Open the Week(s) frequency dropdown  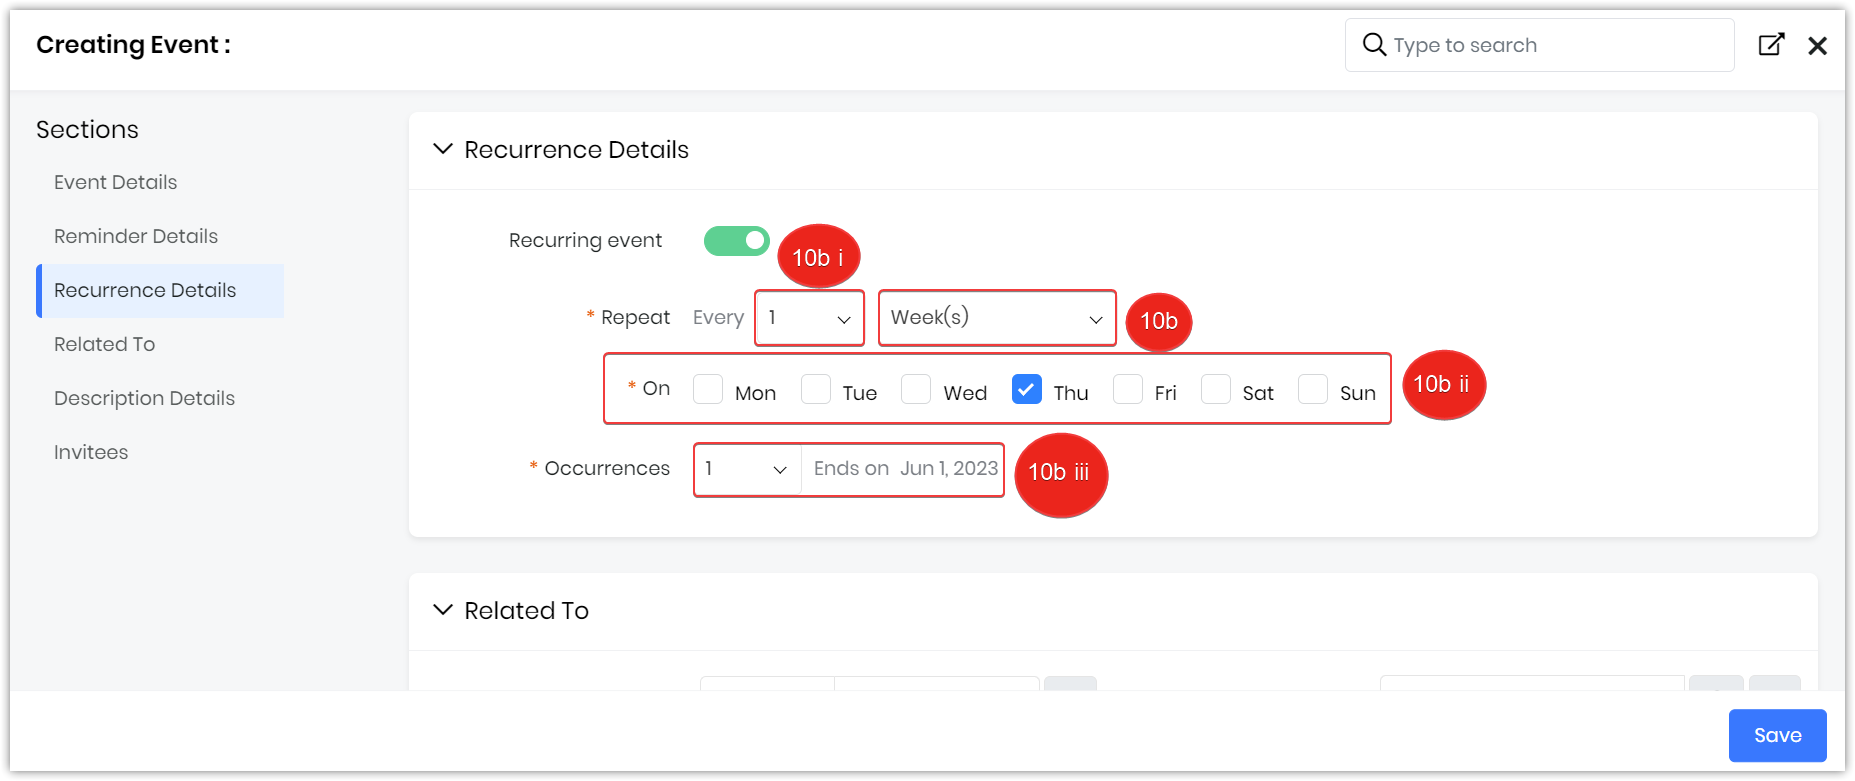click(x=997, y=318)
